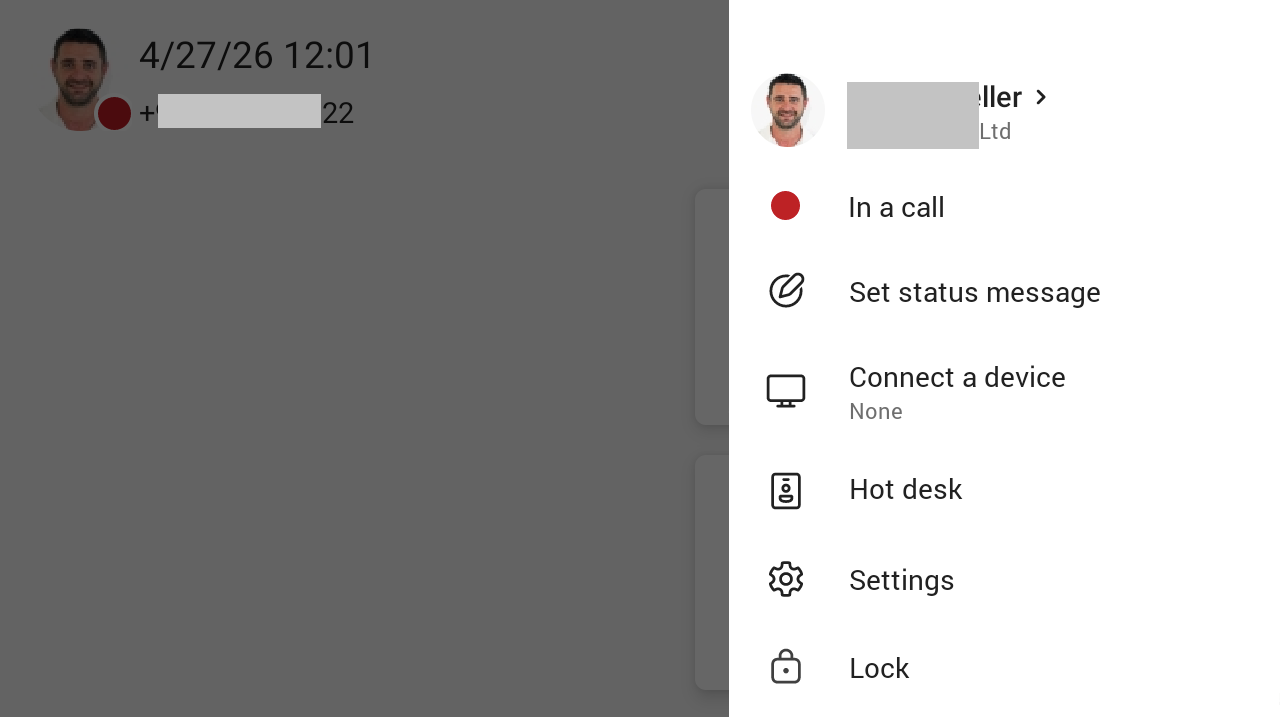Screen dimensions: 1280x717
Task: Click the padlock Lock icon
Action: [x=786, y=667]
